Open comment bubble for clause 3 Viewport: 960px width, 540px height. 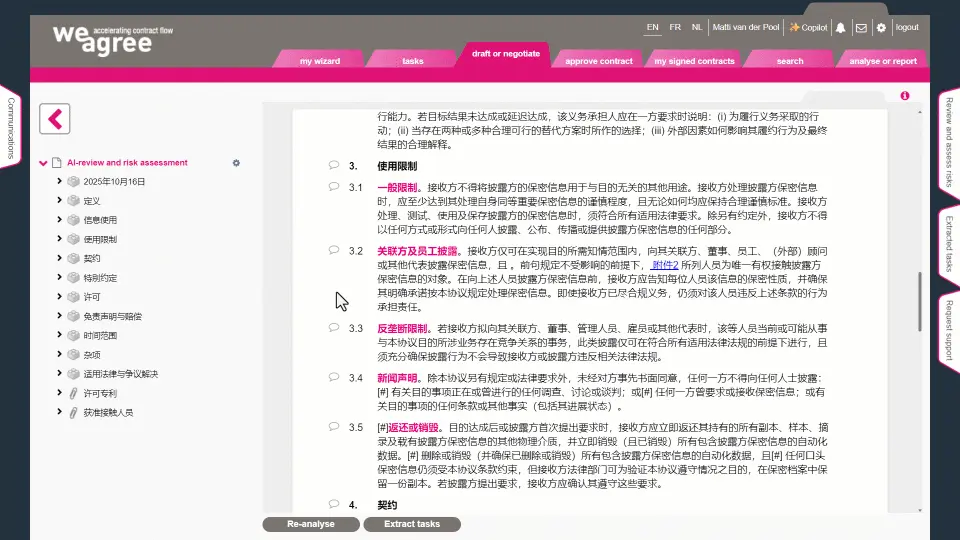pos(334,165)
